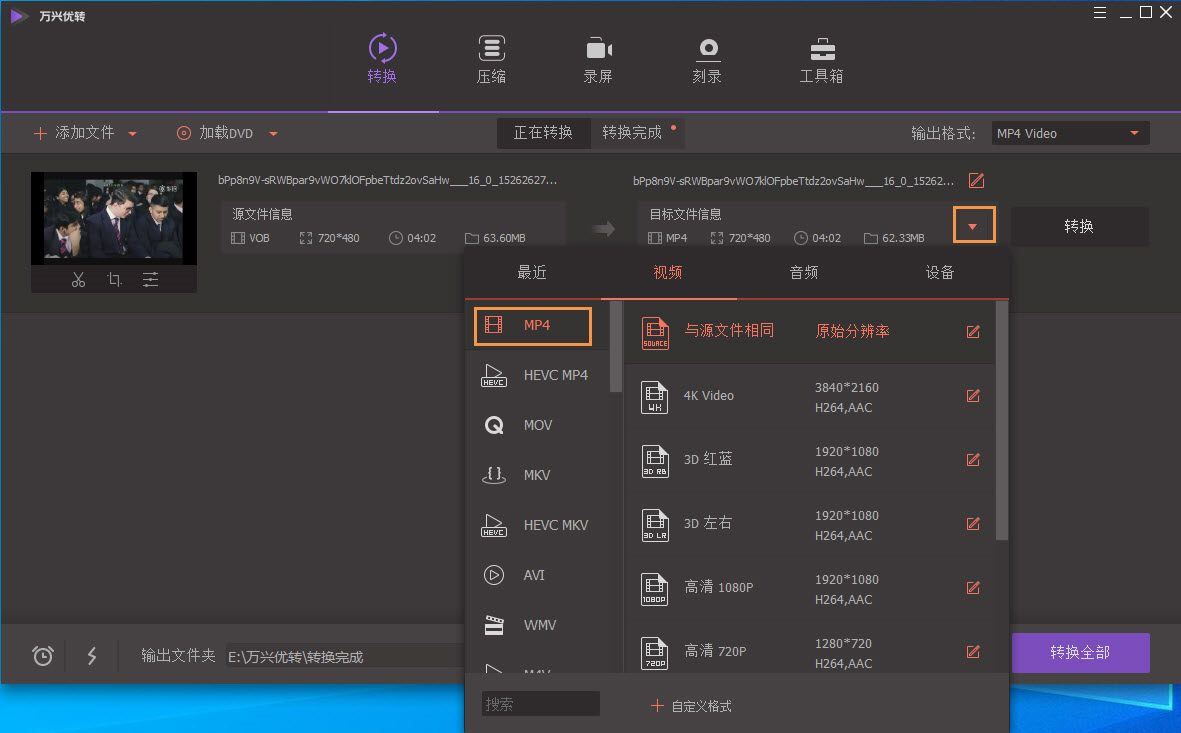Enable high-speed conversion via the lightning icon
This screenshot has width=1181, height=733.
tap(92, 656)
